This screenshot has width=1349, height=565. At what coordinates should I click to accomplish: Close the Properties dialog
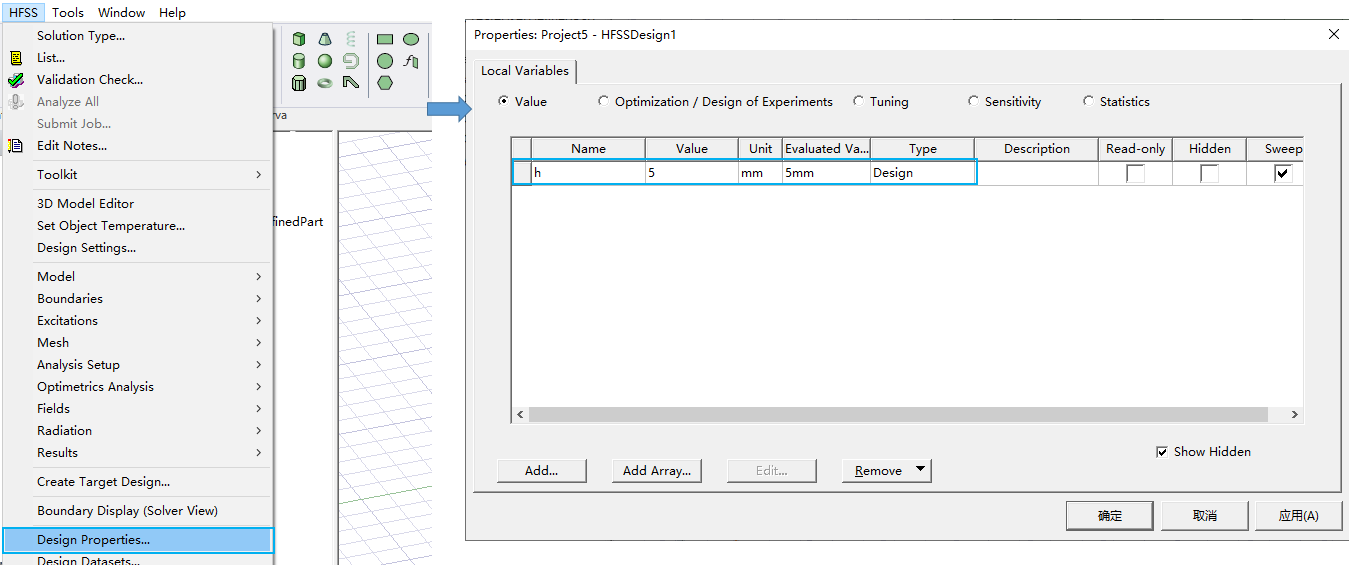pyautogui.click(x=1333, y=34)
